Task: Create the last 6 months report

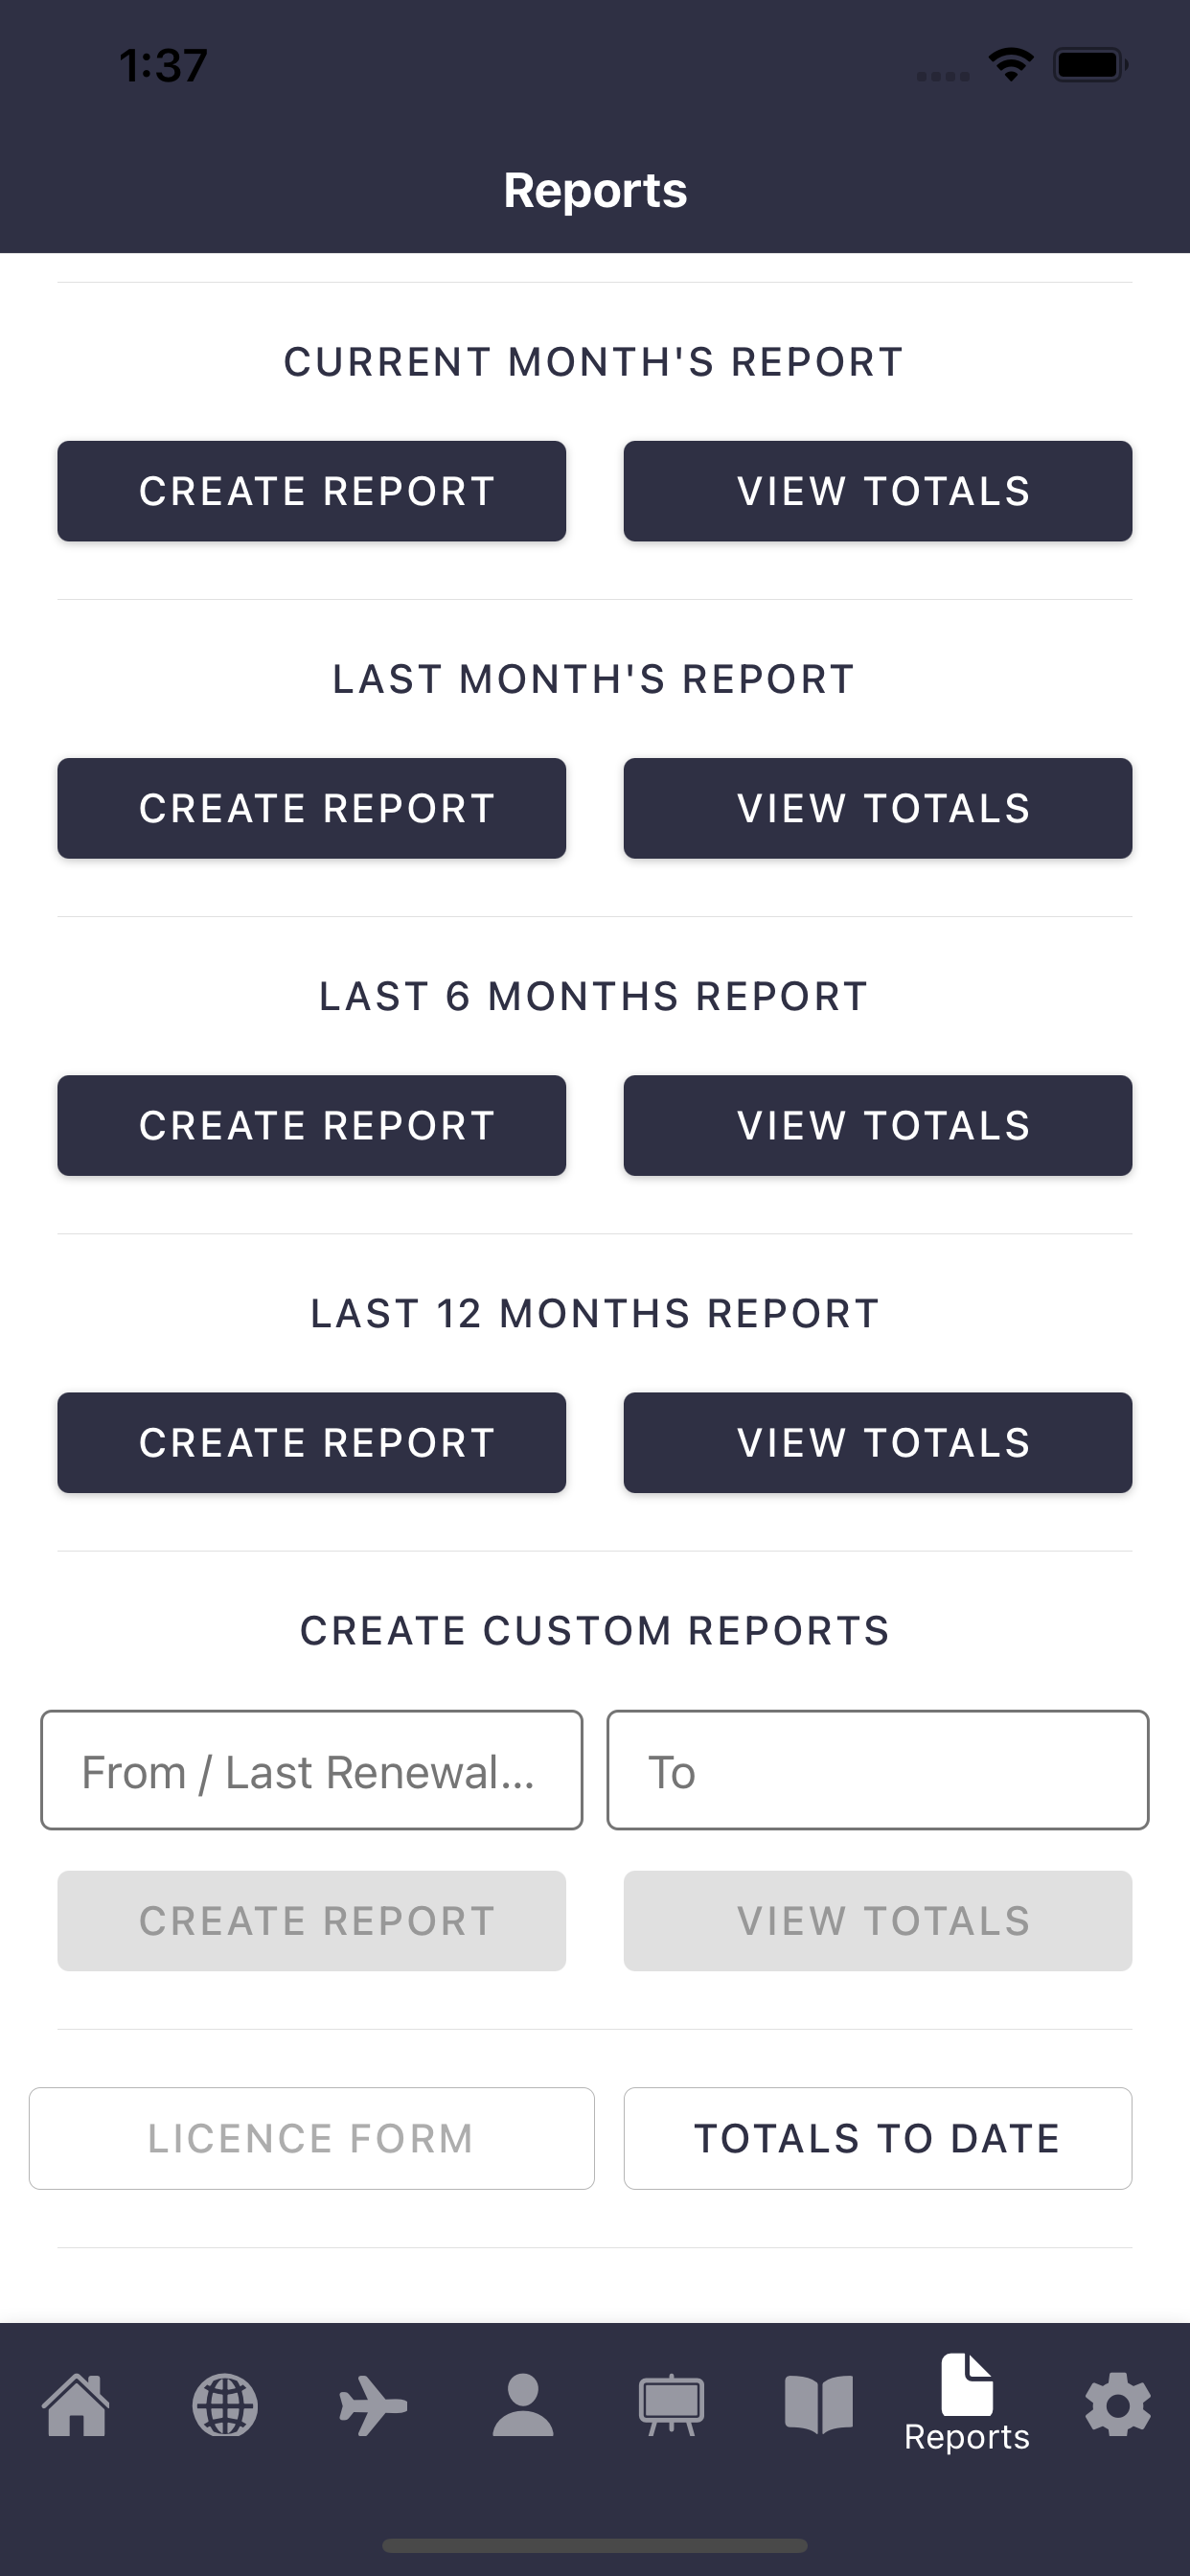Action: tap(312, 1125)
